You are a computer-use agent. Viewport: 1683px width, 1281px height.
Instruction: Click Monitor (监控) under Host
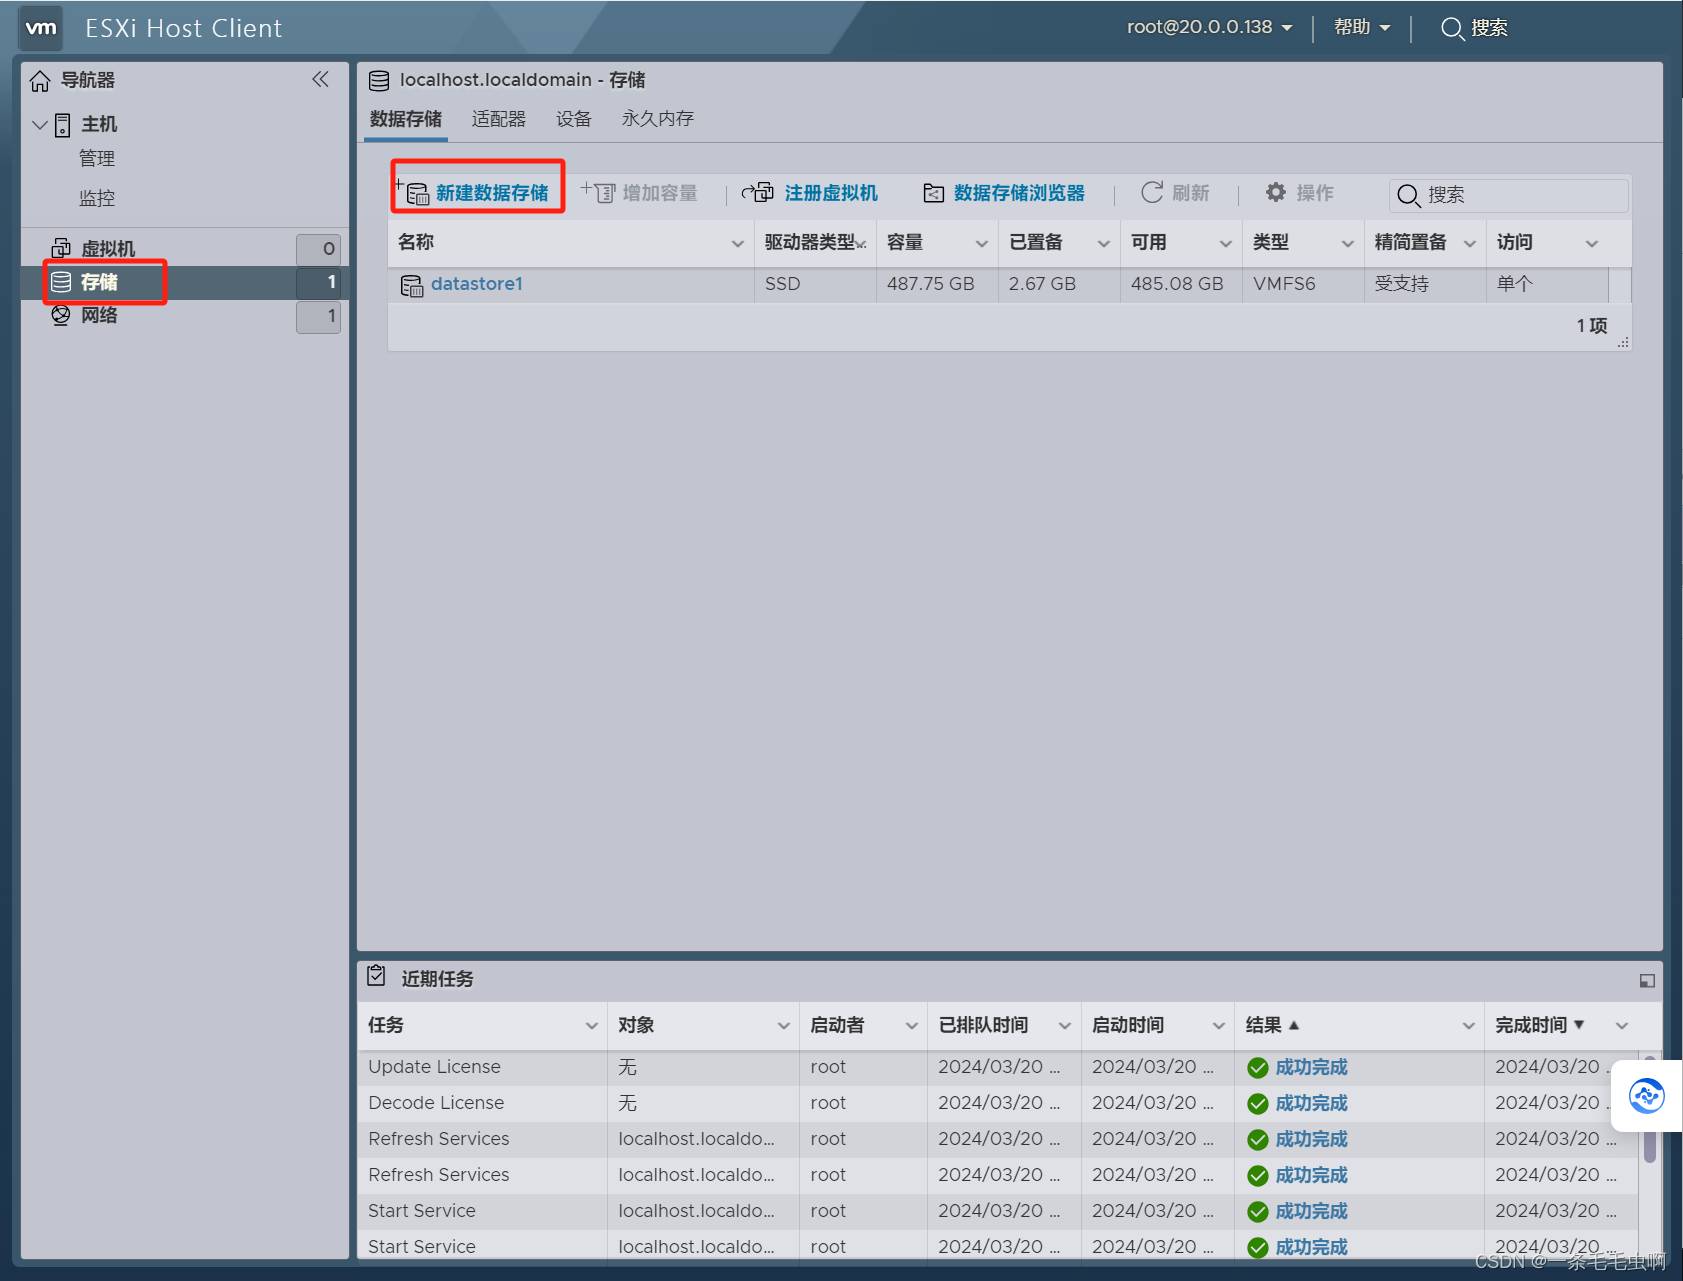tap(97, 198)
